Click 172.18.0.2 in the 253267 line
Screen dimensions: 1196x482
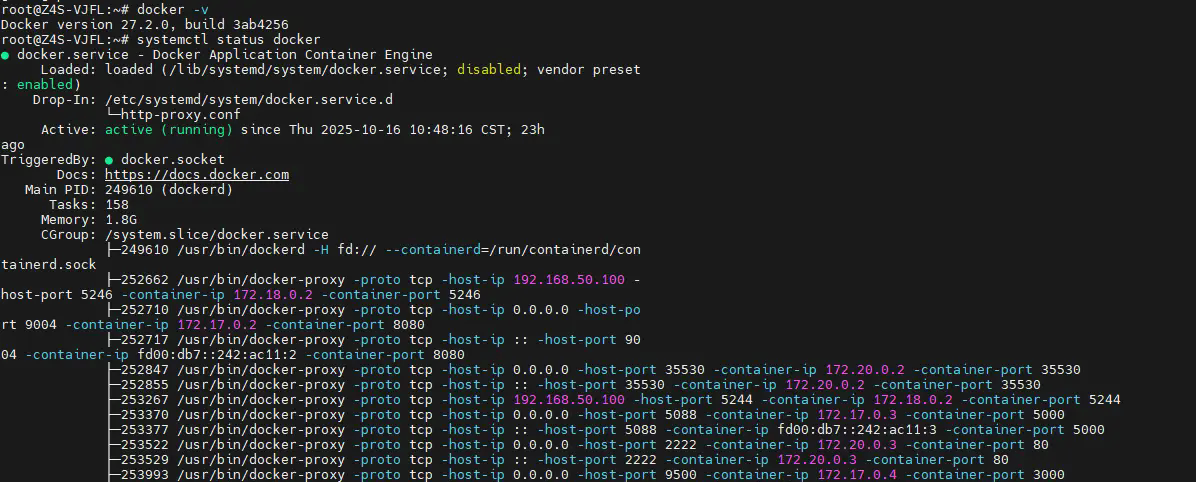(x=913, y=400)
